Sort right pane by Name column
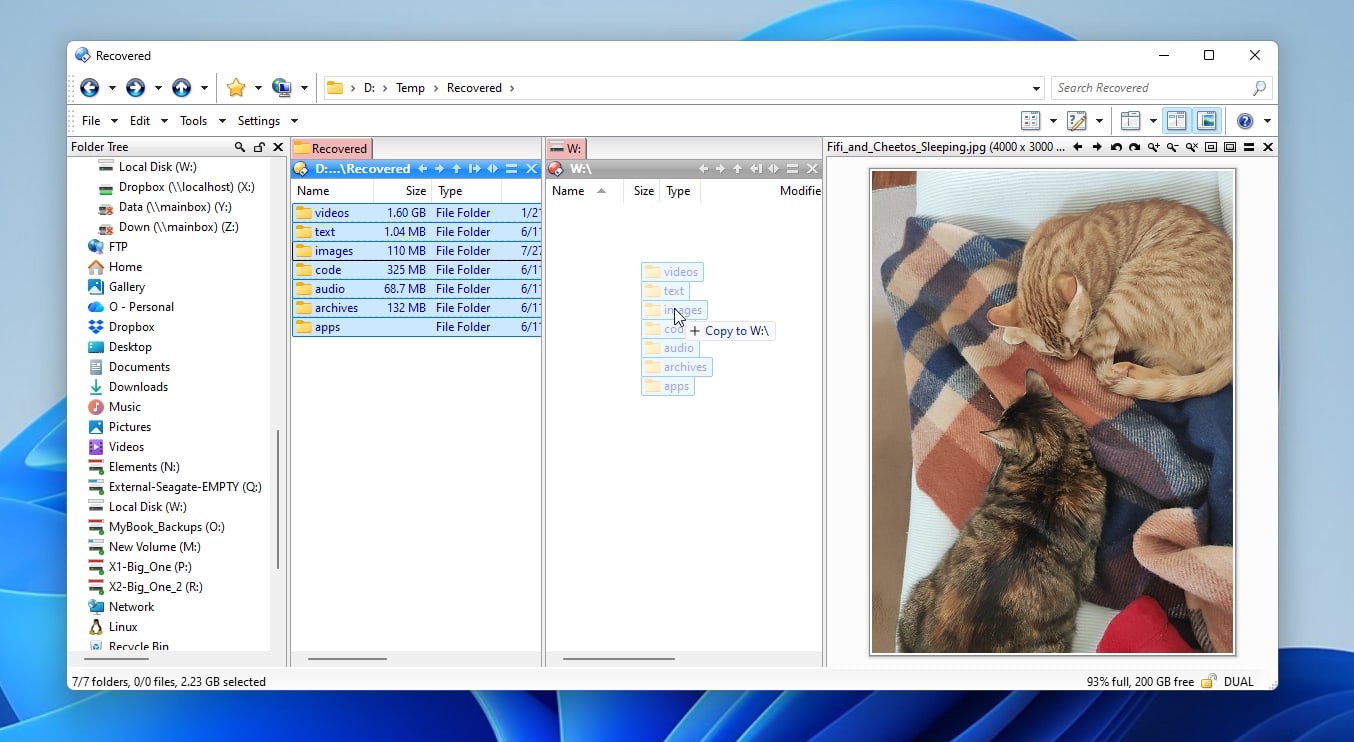This screenshot has height=742, width=1354. (586, 191)
